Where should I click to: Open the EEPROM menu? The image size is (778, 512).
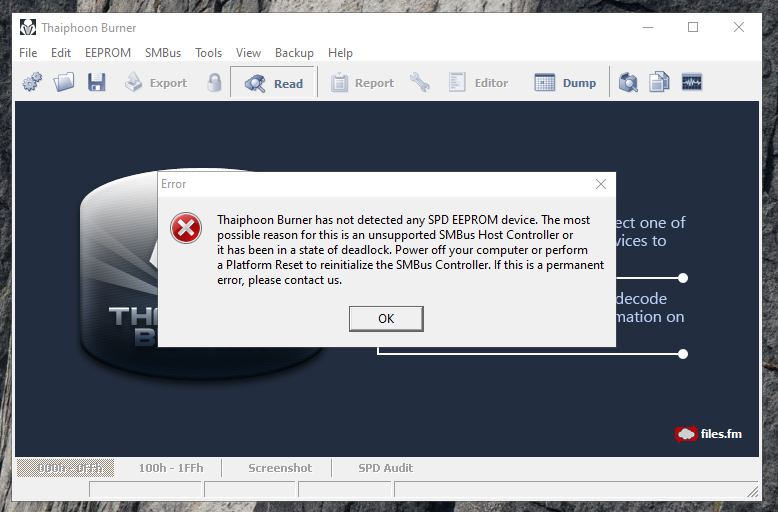108,53
